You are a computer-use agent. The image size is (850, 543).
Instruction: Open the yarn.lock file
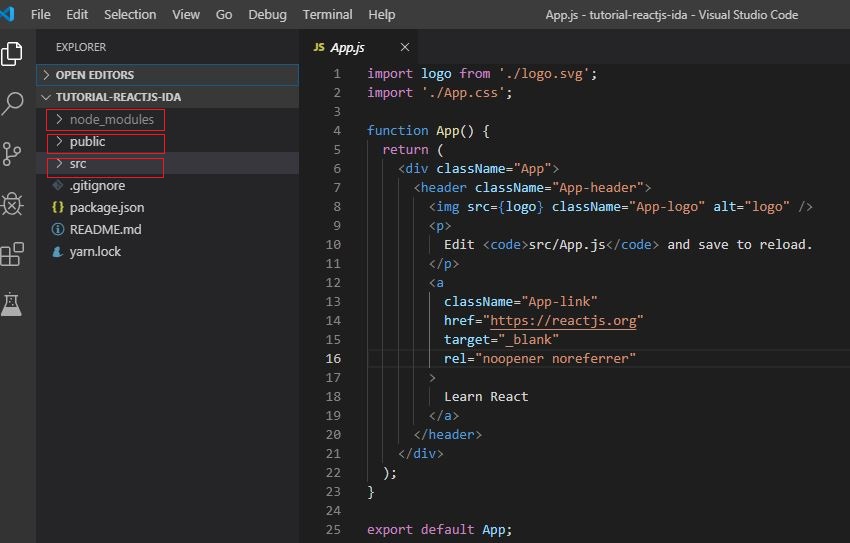click(95, 251)
